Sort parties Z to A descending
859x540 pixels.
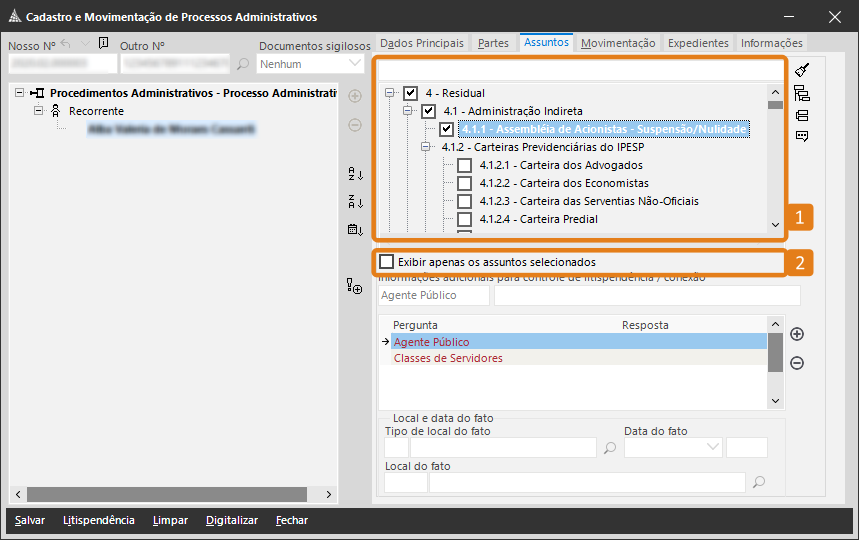coord(354,202)
